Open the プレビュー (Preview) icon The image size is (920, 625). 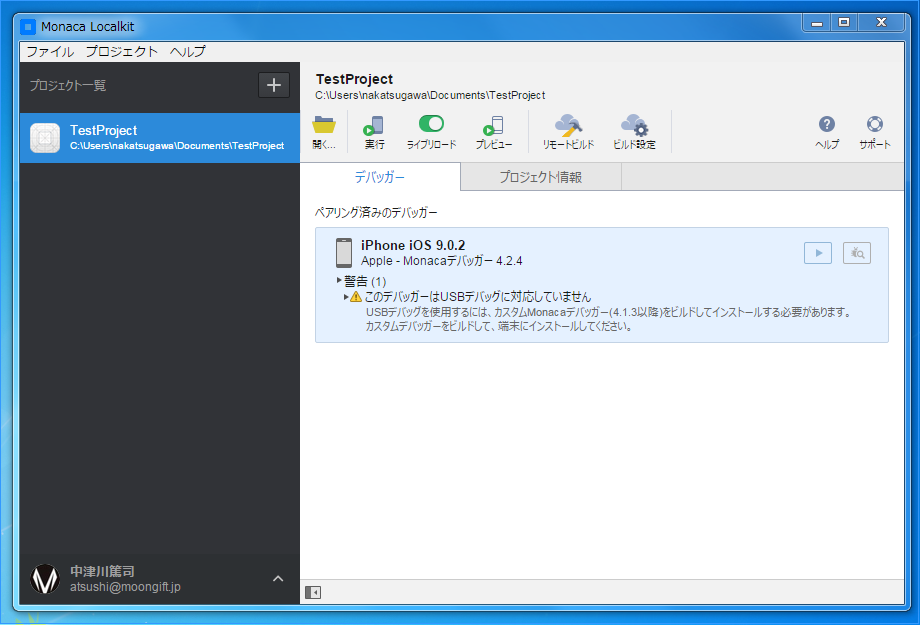pyautogui.click(x=493, y=126)
